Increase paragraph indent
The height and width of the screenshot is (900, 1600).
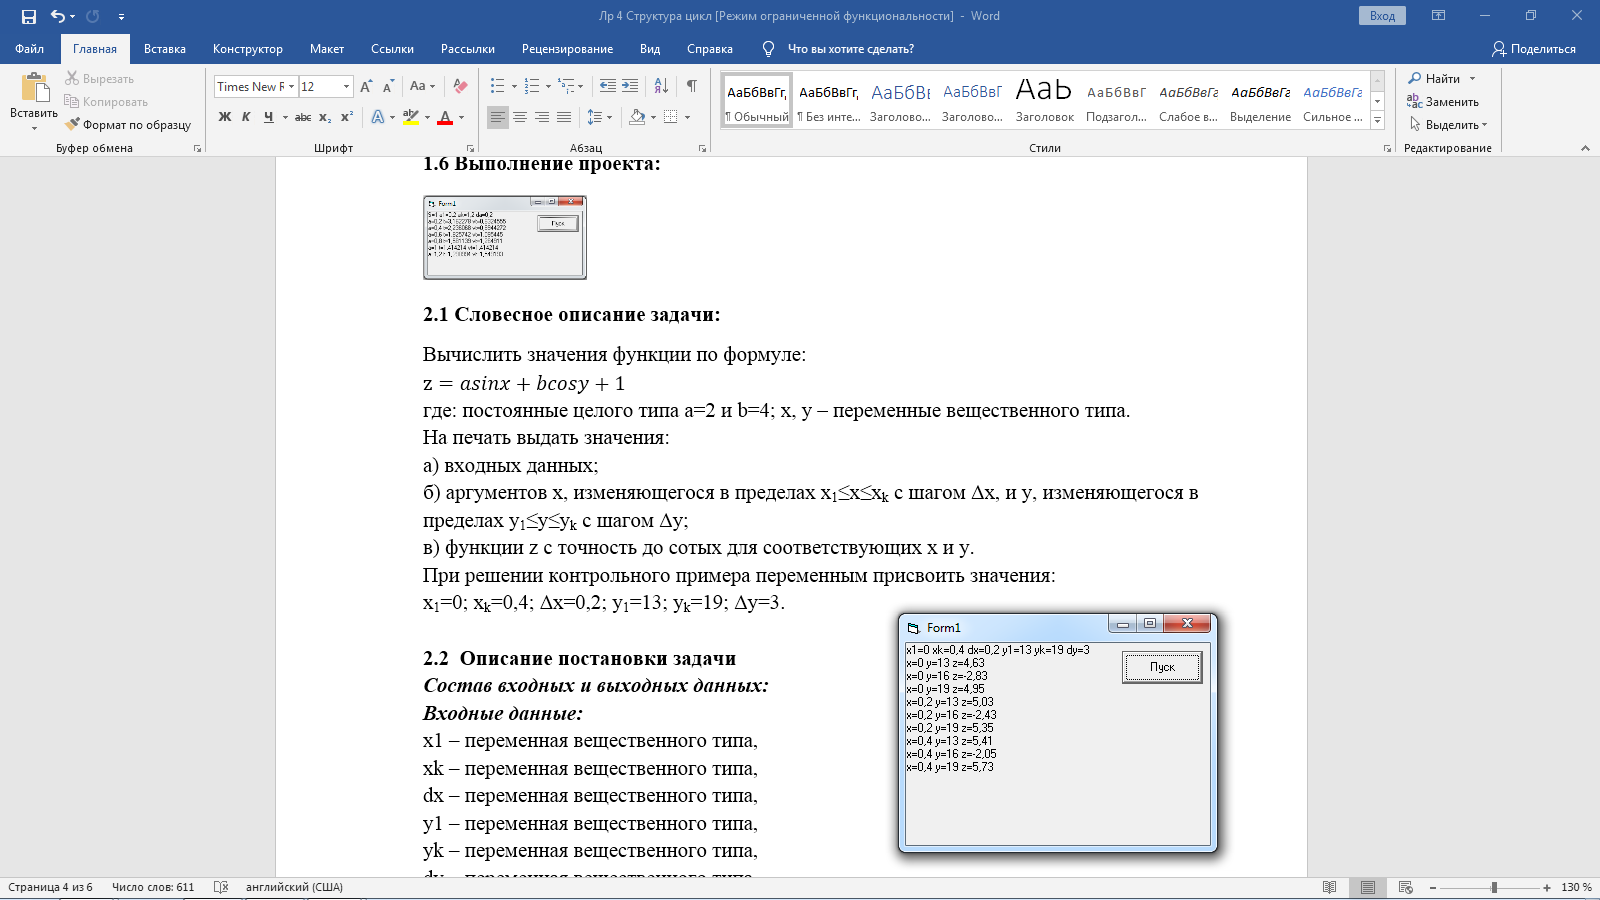(630, 87)
